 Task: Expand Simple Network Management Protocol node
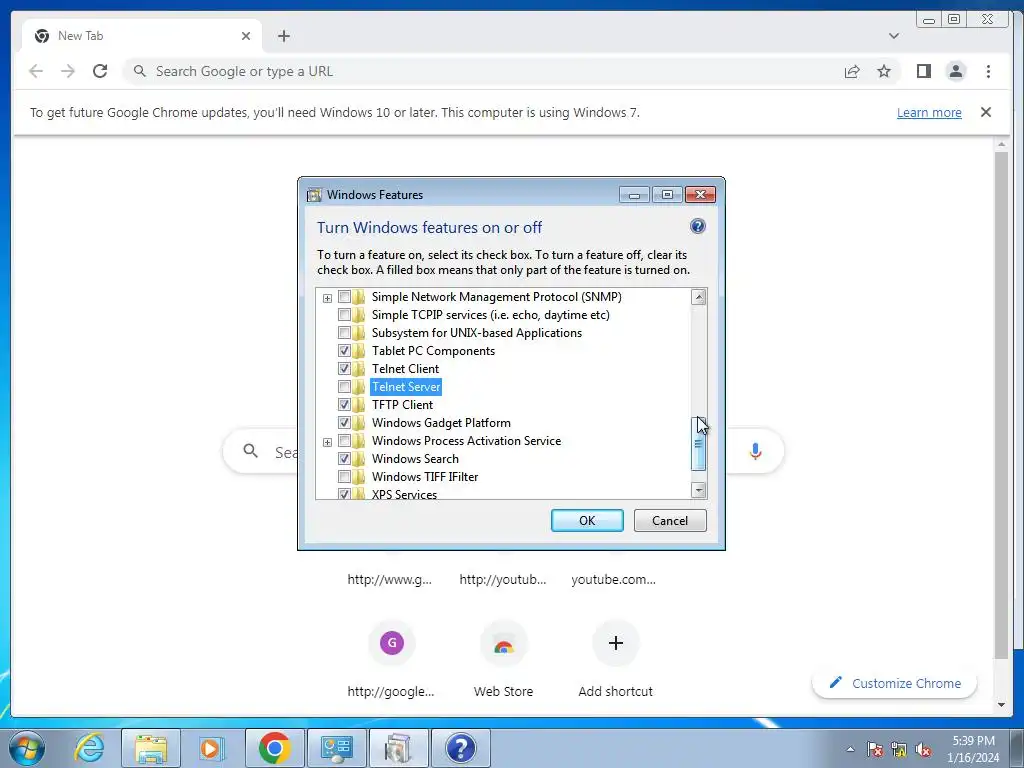(327, 298)
